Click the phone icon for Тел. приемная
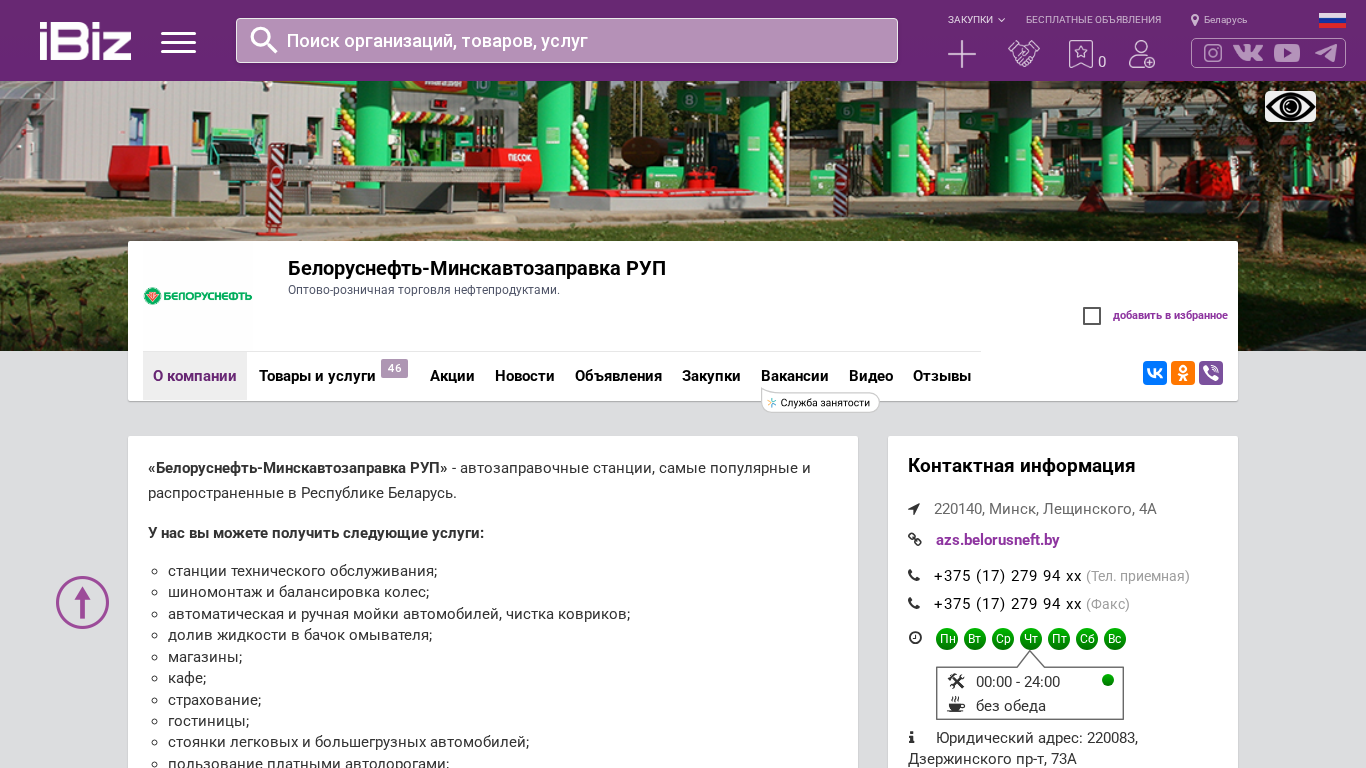Image resolution: width=1366 pixels, height=768 pixels. (914, 575)
